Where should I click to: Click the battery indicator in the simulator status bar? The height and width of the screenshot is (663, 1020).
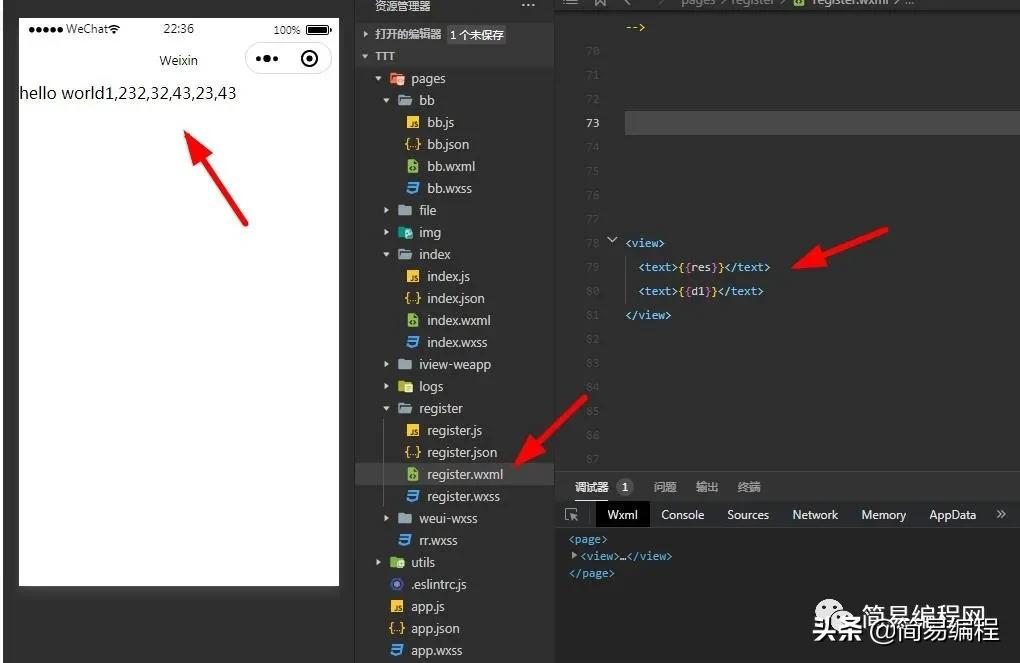[318, 28]
